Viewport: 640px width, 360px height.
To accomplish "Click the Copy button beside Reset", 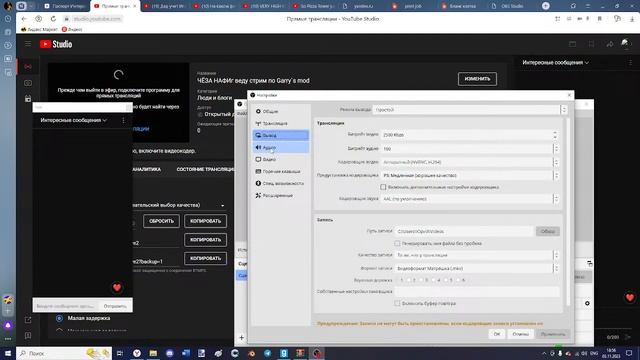I will (x=205, y=221).
